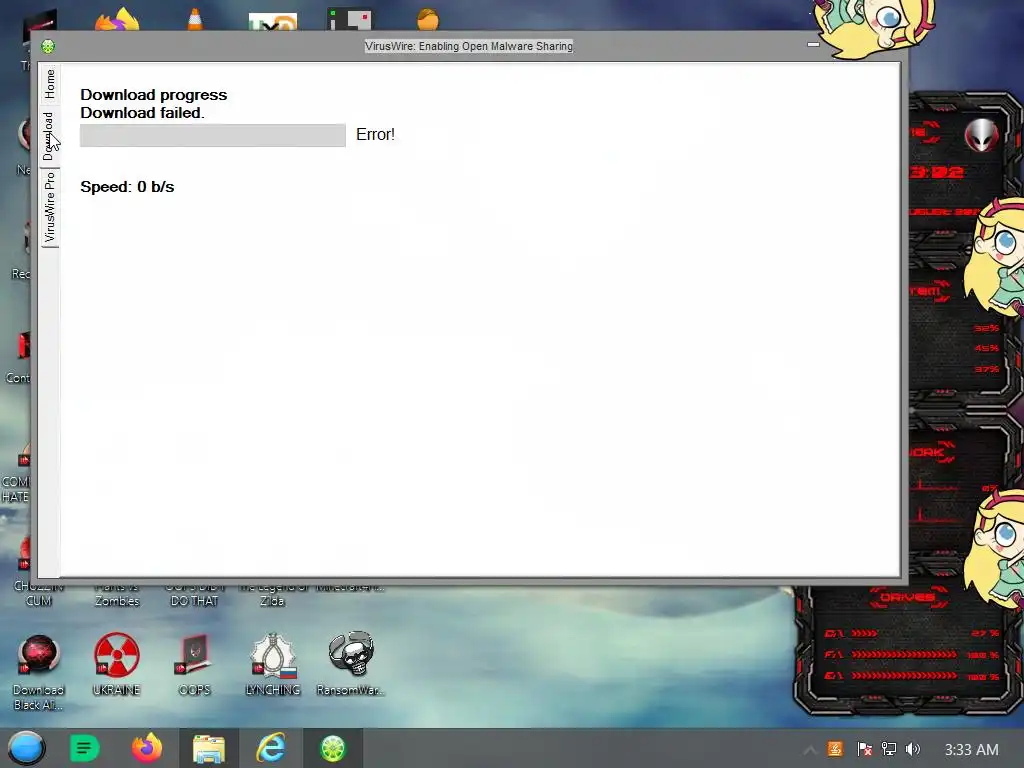
Task: Select the Download side tab
Action: pos(50,136)
